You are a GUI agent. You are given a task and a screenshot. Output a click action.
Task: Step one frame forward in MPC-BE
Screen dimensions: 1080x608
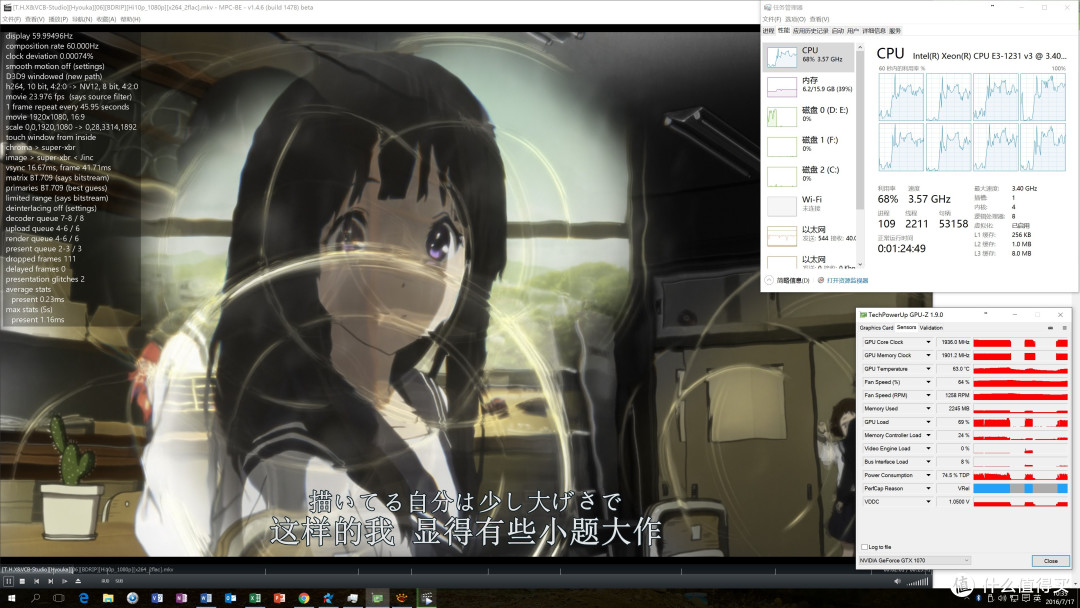click(x=65, y=581)
